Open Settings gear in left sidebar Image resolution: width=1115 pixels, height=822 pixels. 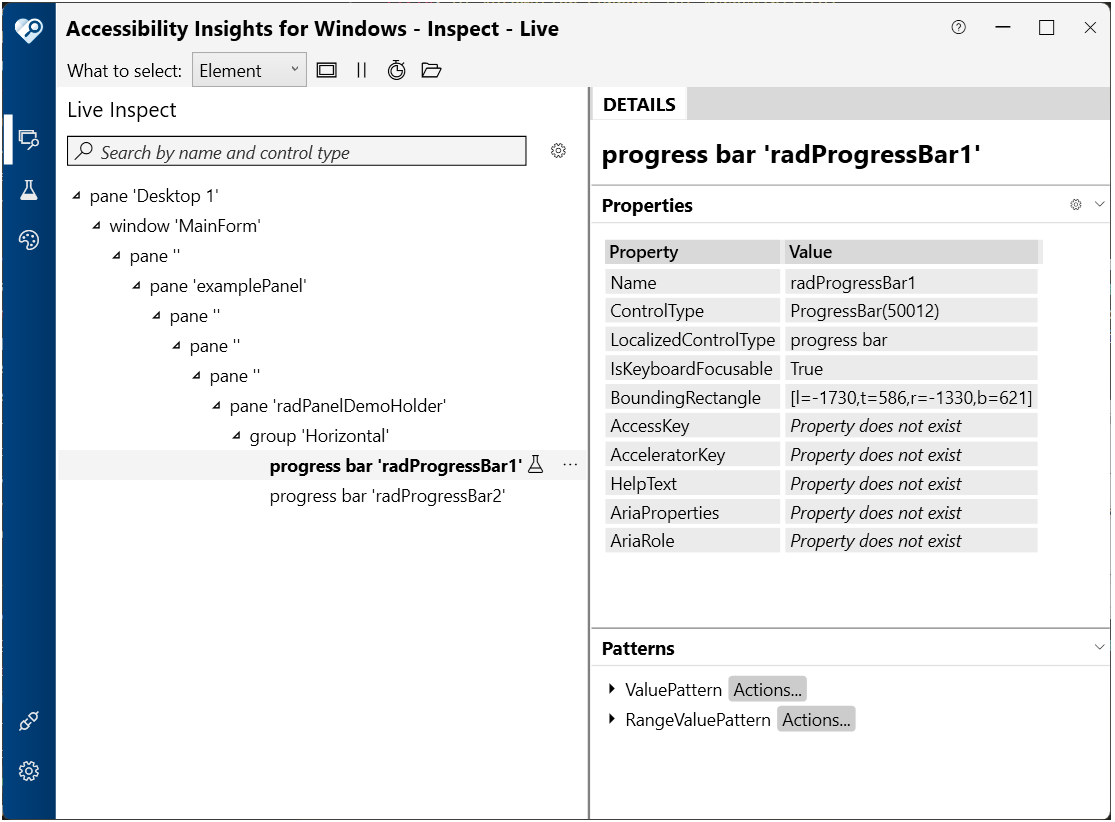click(28, 771)
